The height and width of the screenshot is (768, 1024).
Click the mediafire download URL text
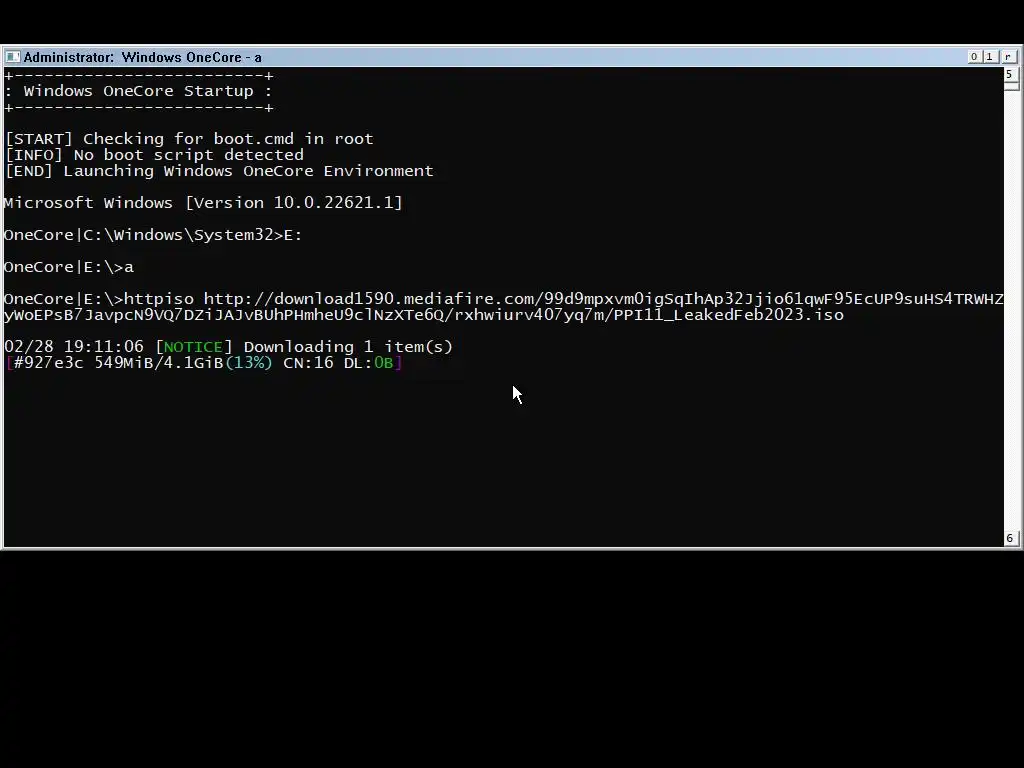[504, 307]
